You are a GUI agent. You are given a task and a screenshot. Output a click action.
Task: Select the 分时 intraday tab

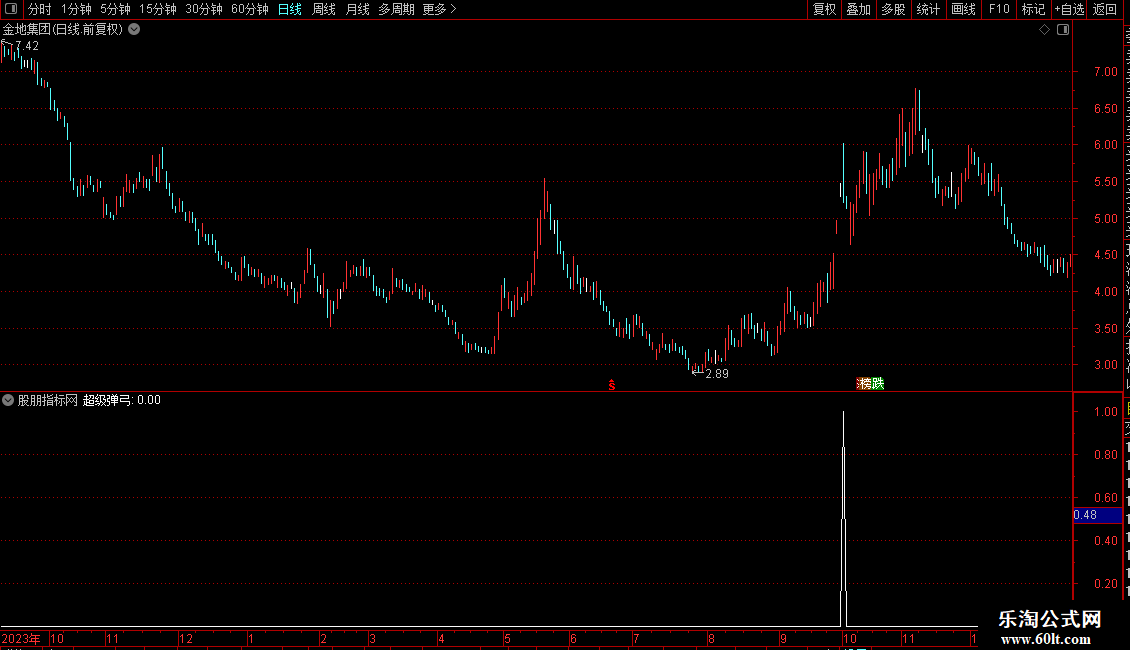coord(39,9)
